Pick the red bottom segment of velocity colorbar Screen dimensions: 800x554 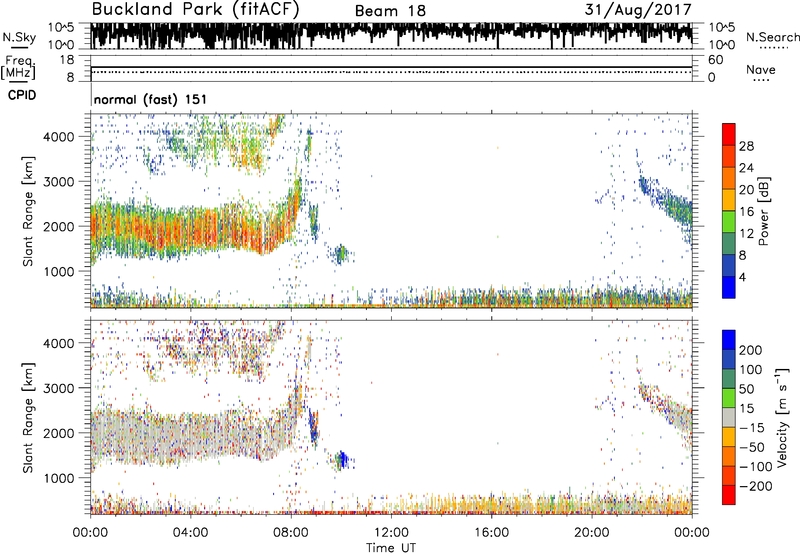[x=729, y=495]
